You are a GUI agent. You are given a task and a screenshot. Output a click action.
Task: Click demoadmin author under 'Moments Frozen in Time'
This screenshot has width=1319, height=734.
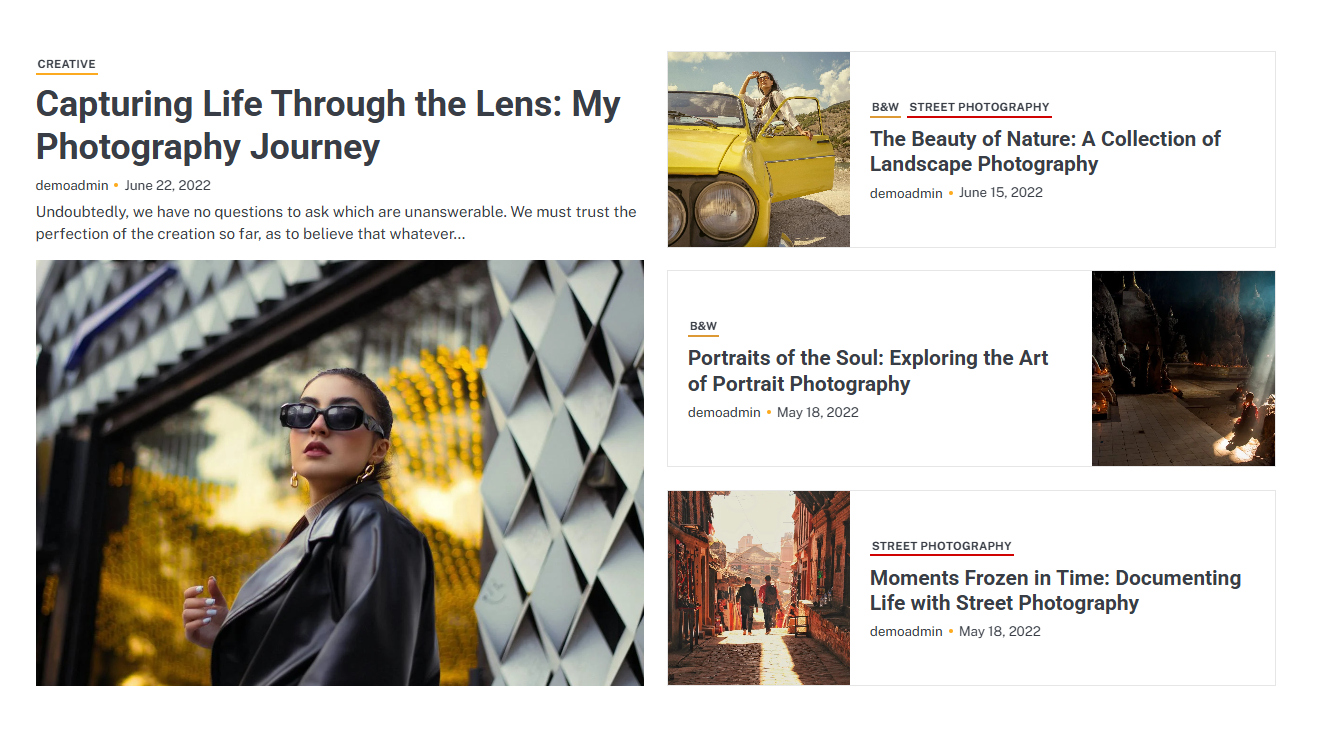click(906, 631)
